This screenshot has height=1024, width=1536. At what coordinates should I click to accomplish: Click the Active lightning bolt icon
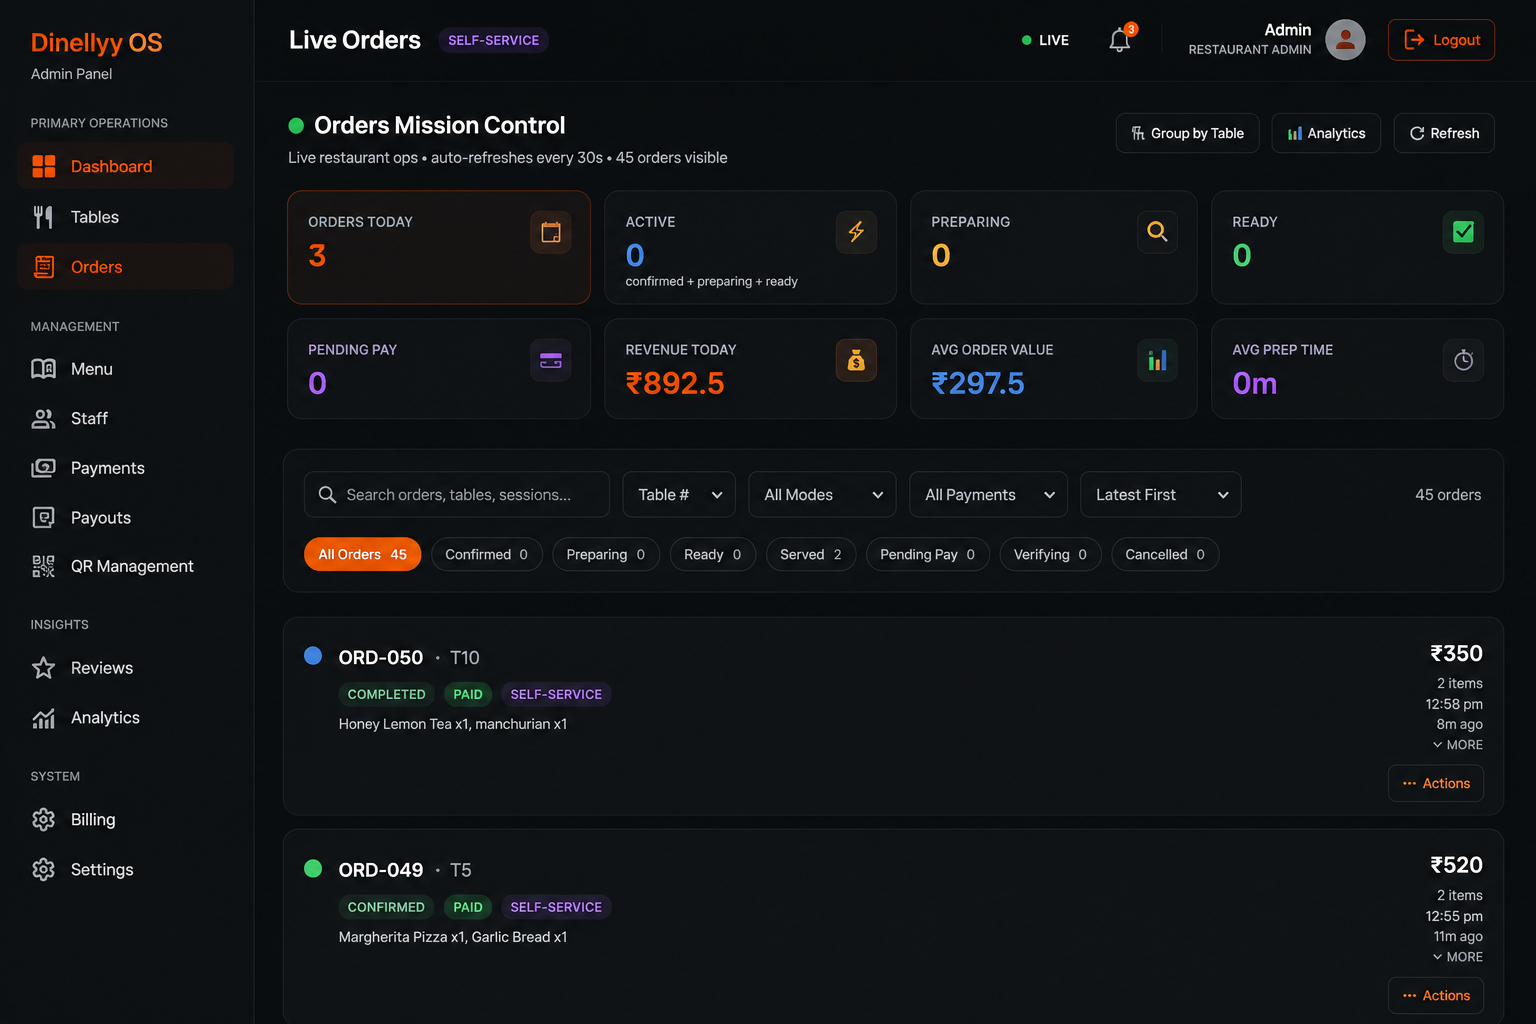click(x=856, y=232)
